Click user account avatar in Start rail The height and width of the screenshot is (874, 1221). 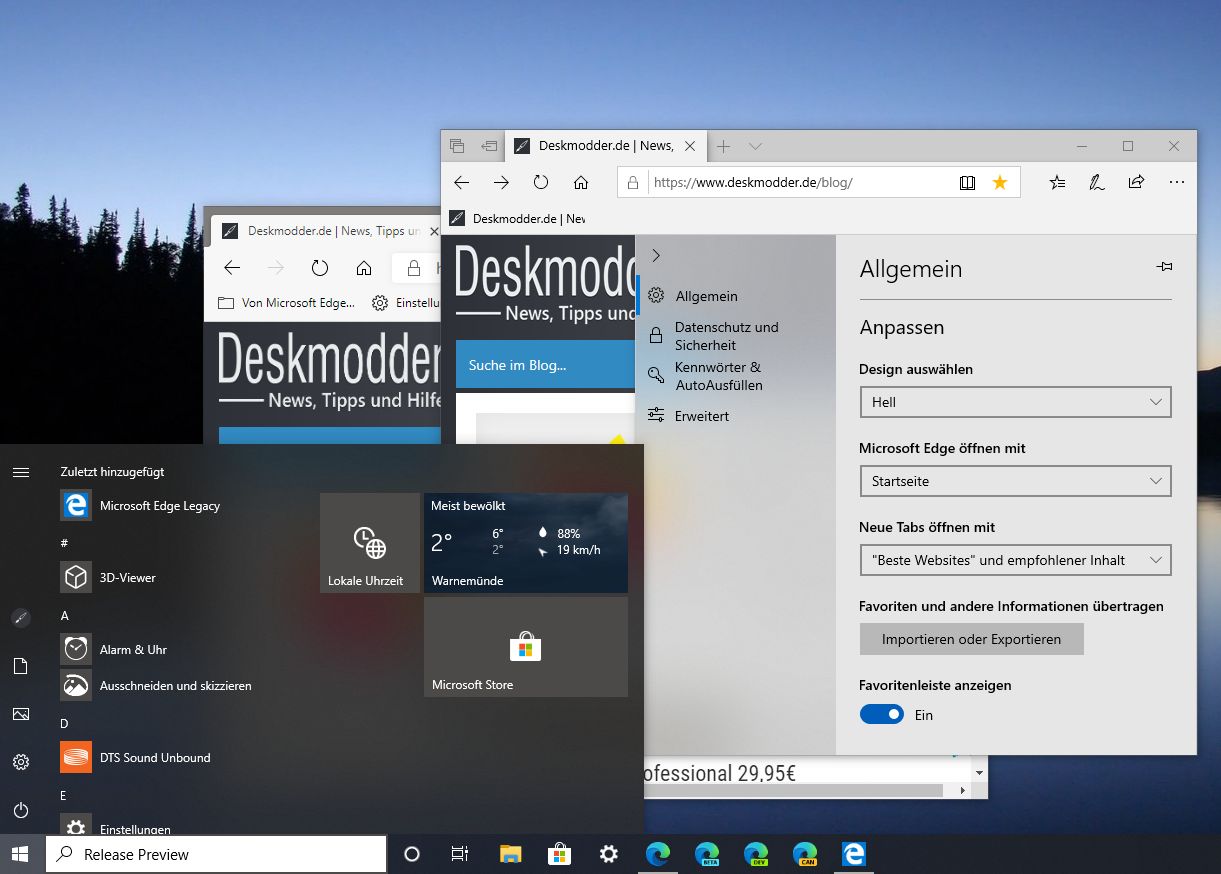(21, 618)
